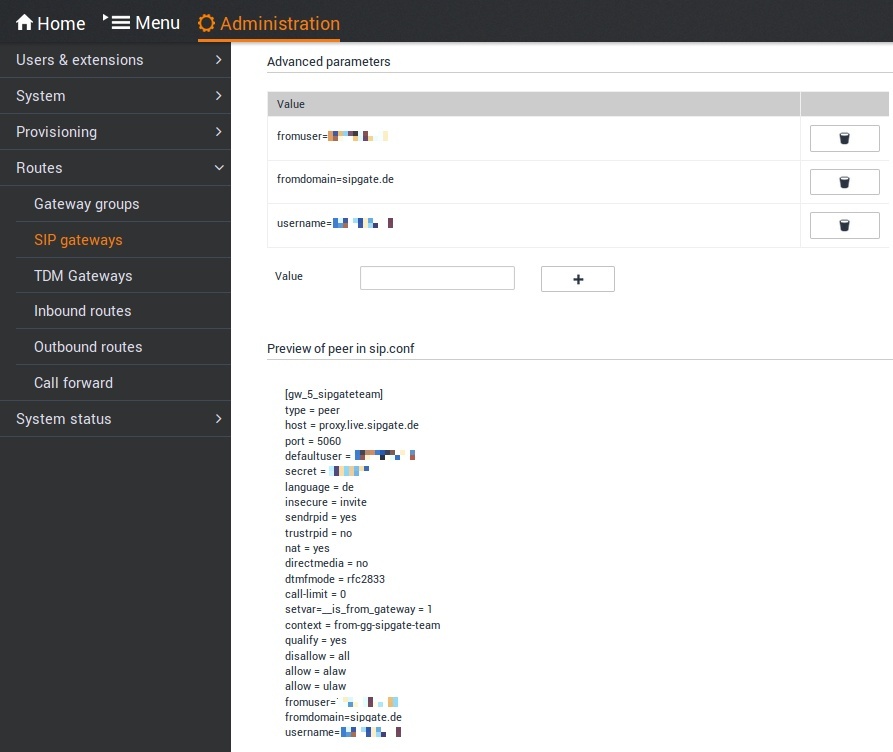This screenshot has height=752, width=893.
Task: Open Call forward settings
Action: click(x=73, y=383)
